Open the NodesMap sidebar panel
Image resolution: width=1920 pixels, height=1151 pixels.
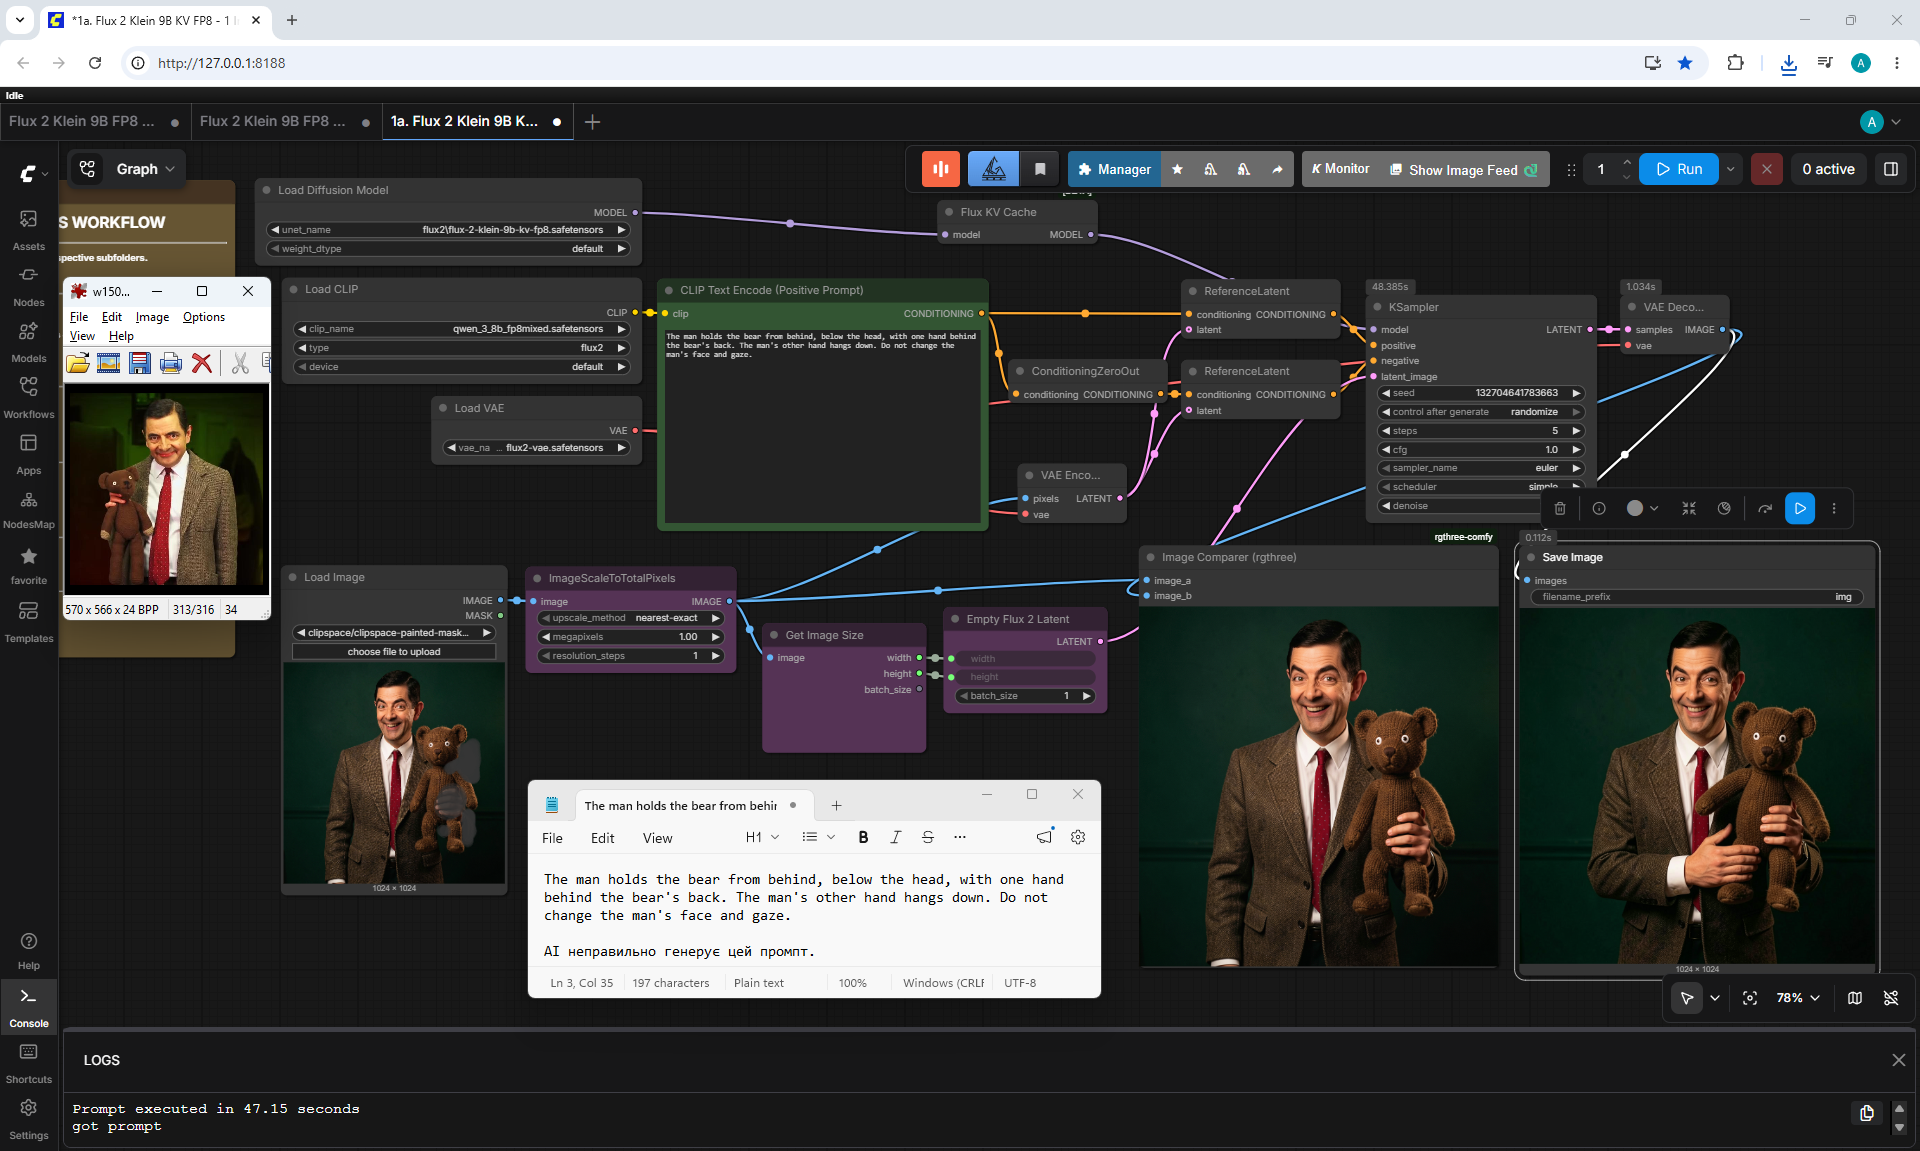(29, 510)
